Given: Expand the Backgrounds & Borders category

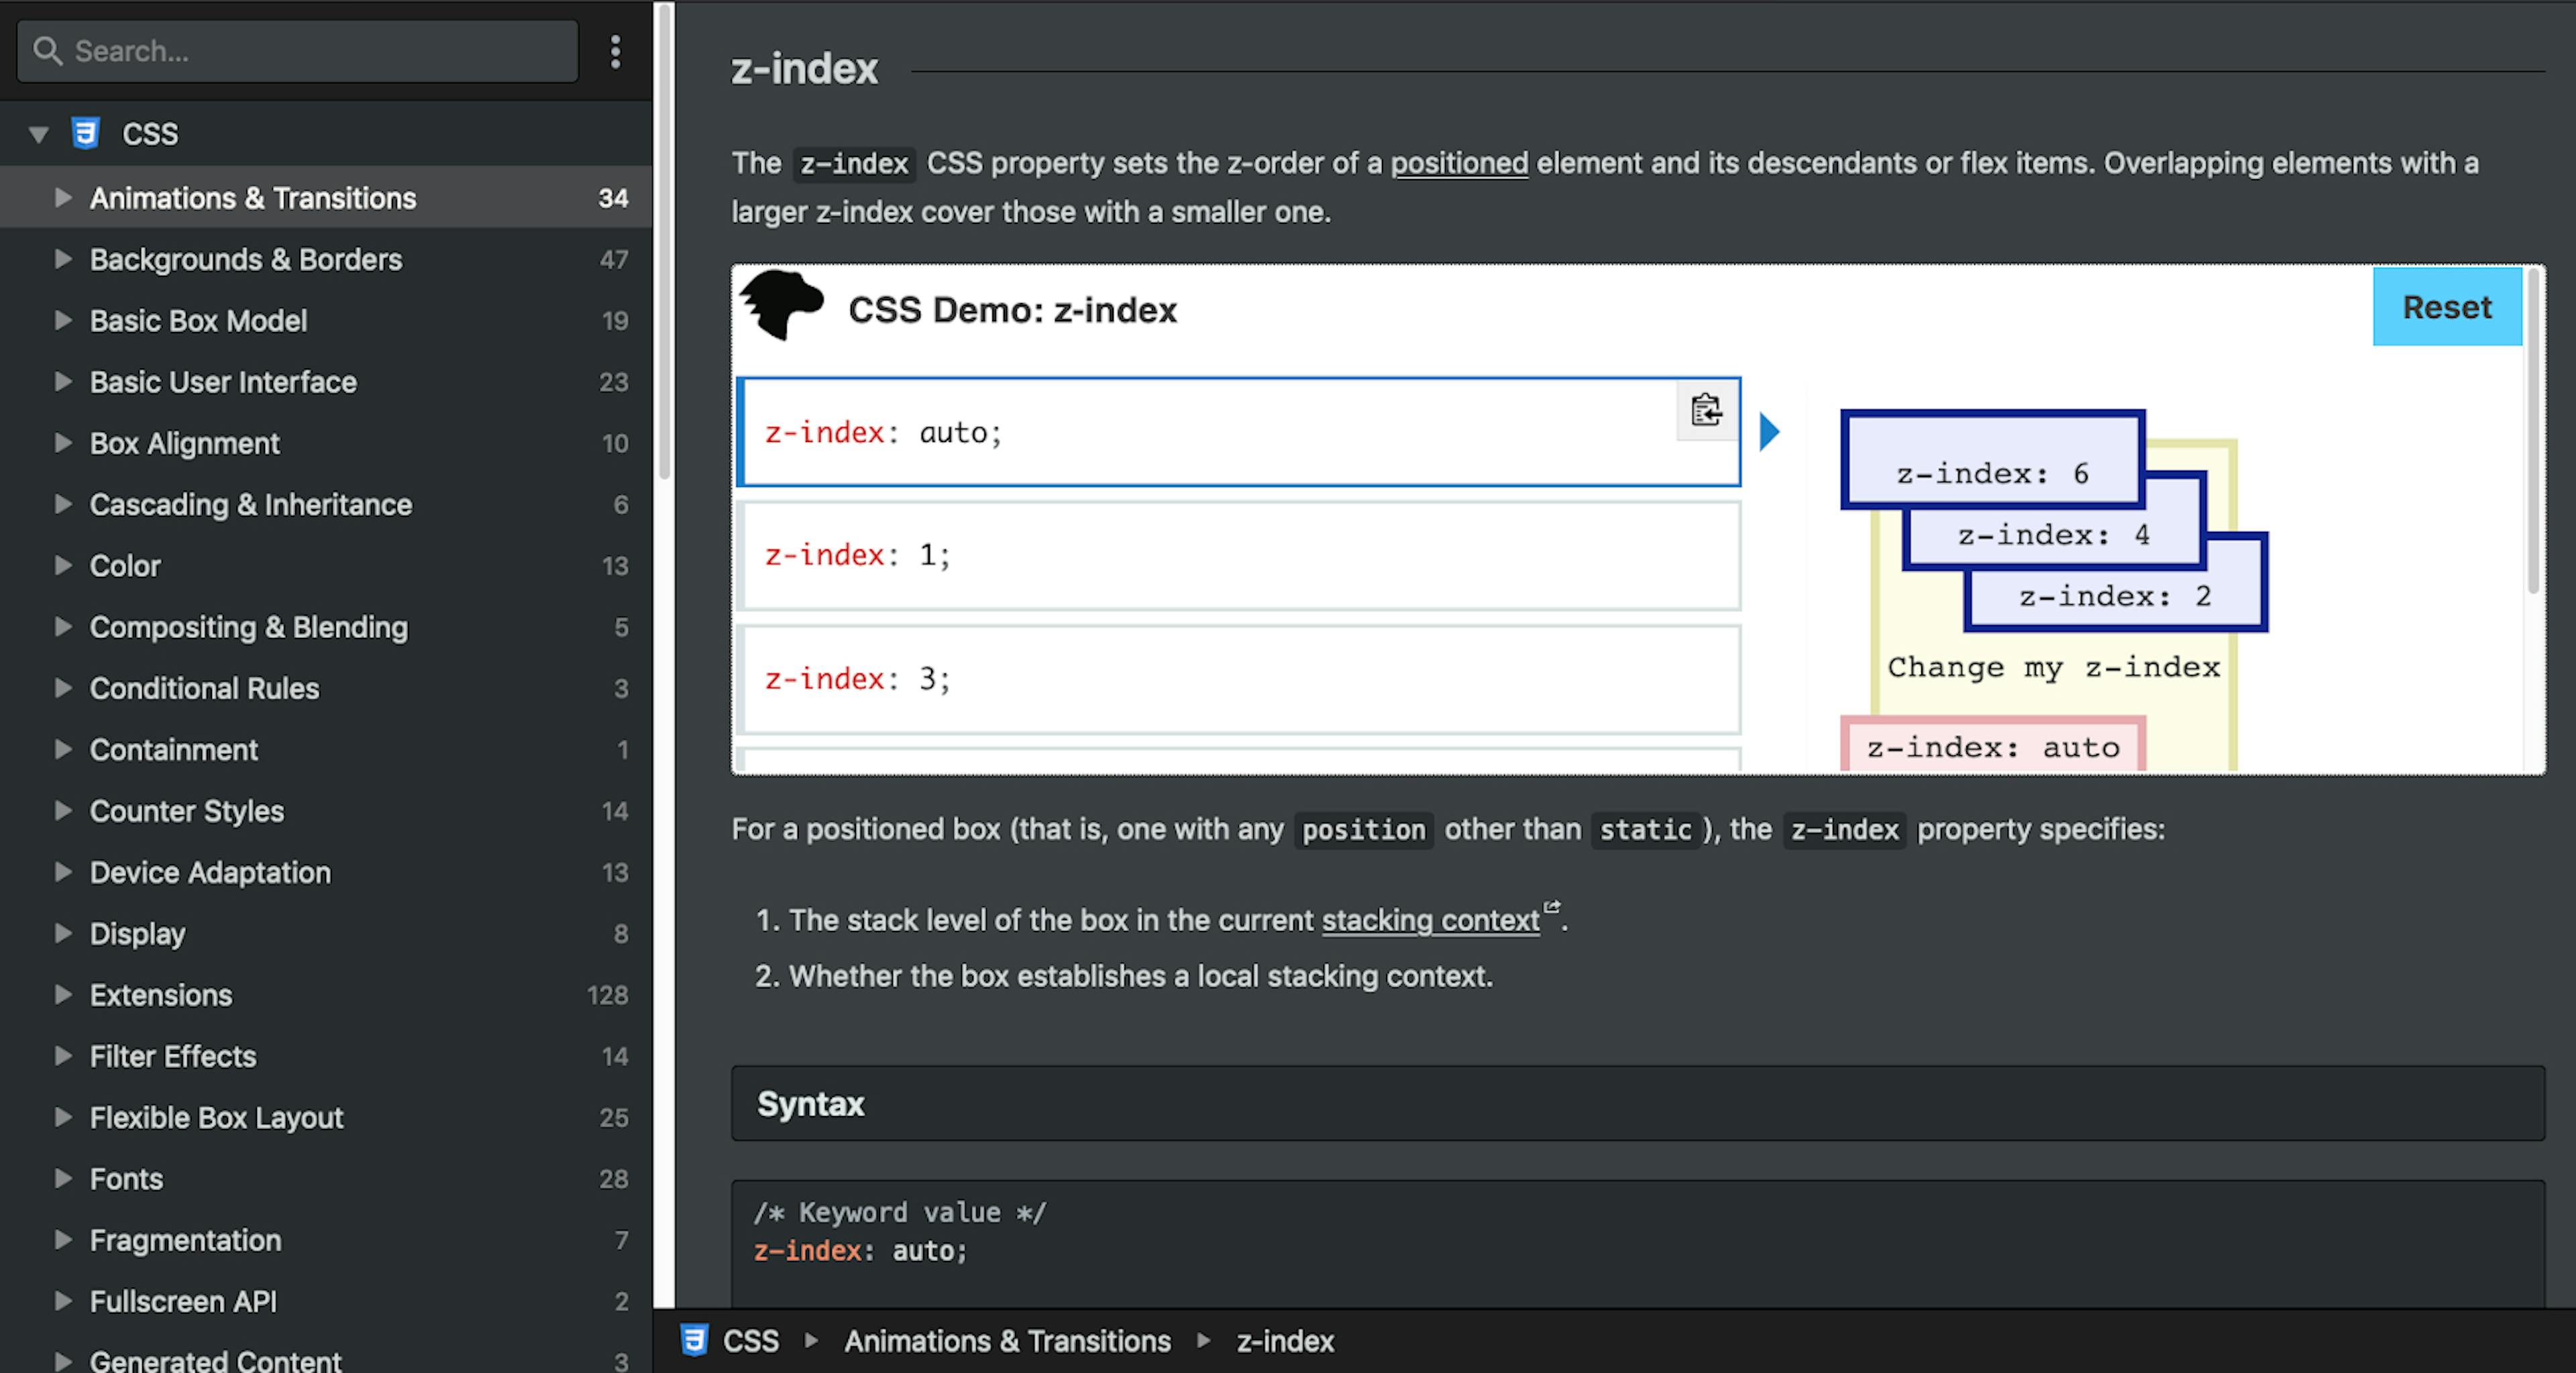Looking at the screenshot, I should (63, 259).
